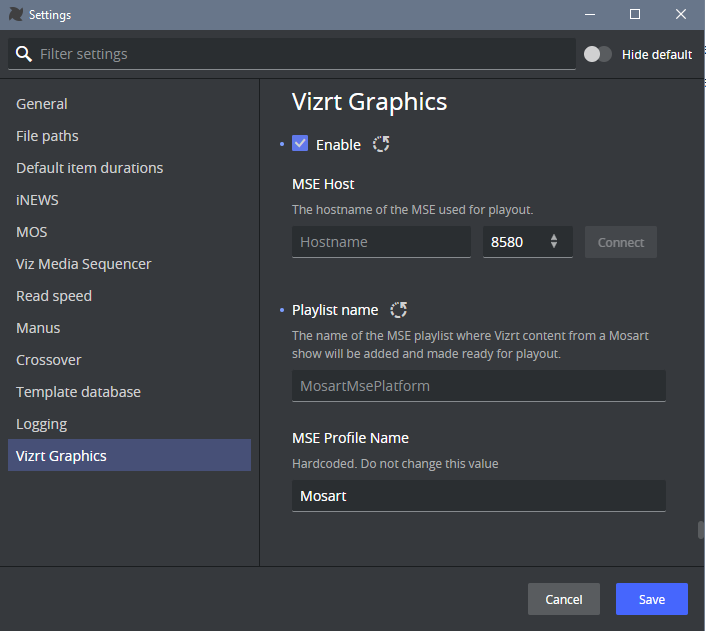Select the Vizrt Graphics section
Screen dimensions: 706x631
click(129, 455)
